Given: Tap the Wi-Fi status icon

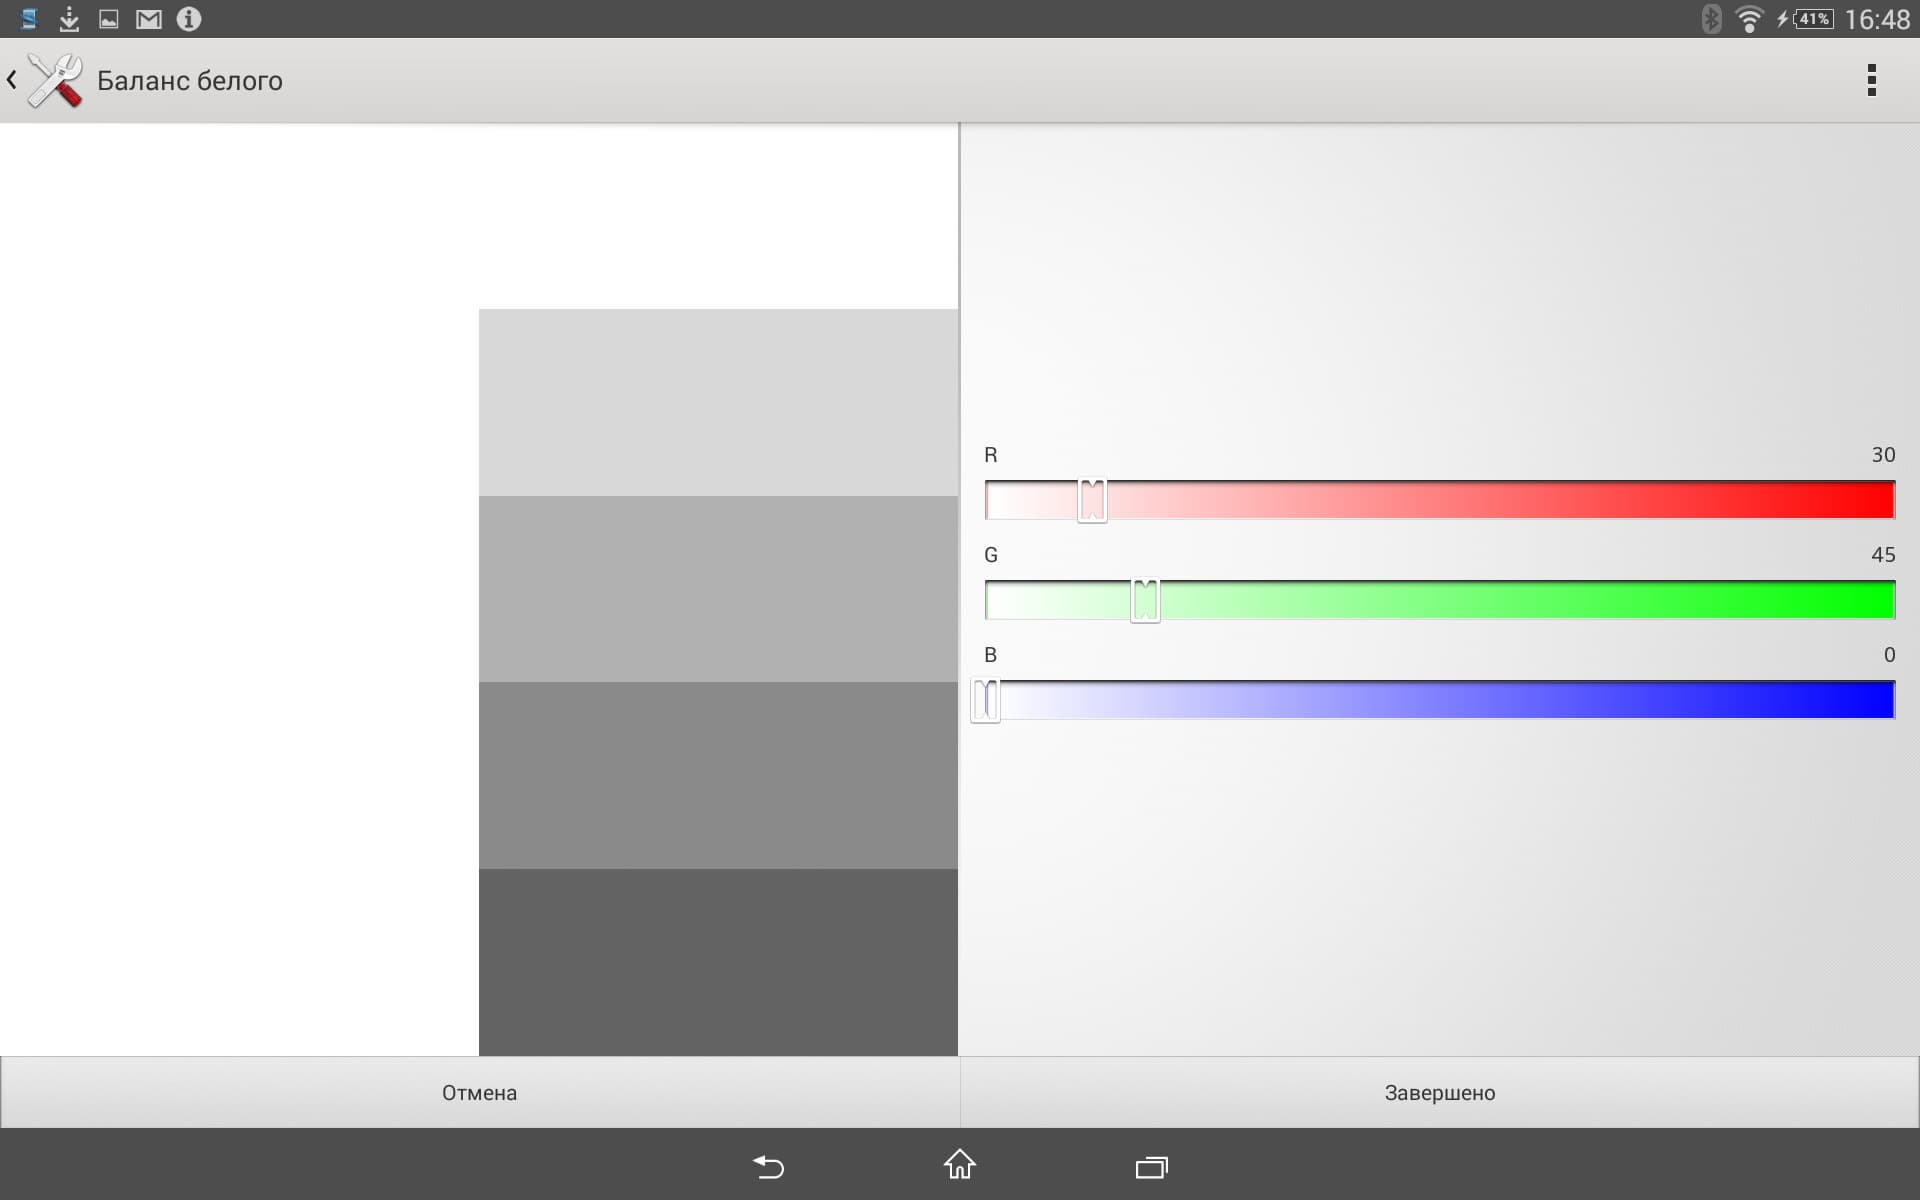Looking at the screenshot, I should pyautogui.click(x=1749, y=19).
